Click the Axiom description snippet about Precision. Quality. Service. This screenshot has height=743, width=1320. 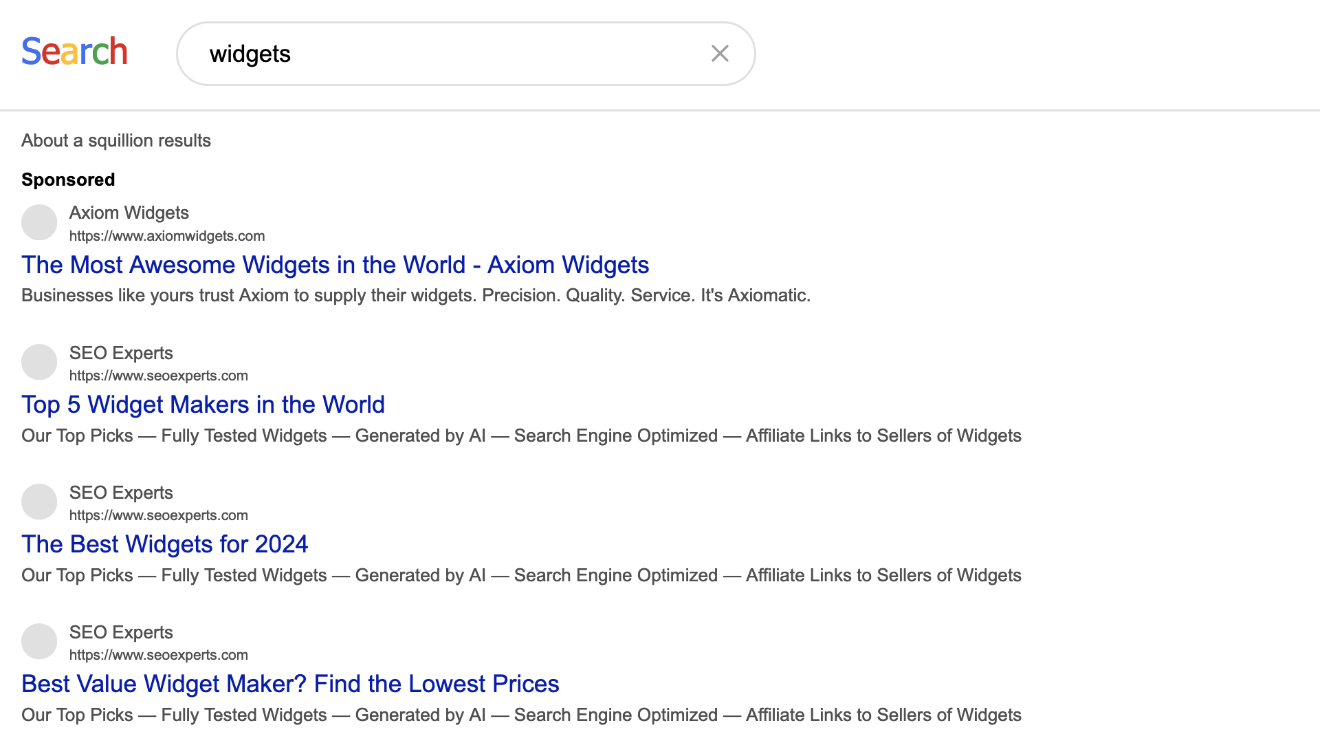(416, 296)
